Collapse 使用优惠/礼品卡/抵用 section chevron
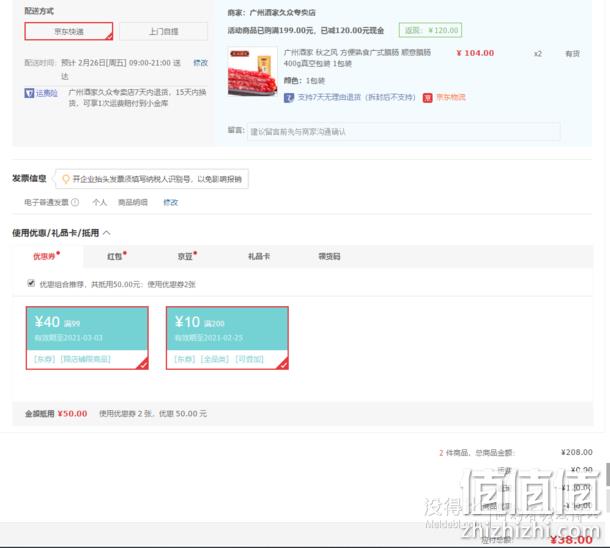Viewport: 610px width, 548px height. pos(107,233)
